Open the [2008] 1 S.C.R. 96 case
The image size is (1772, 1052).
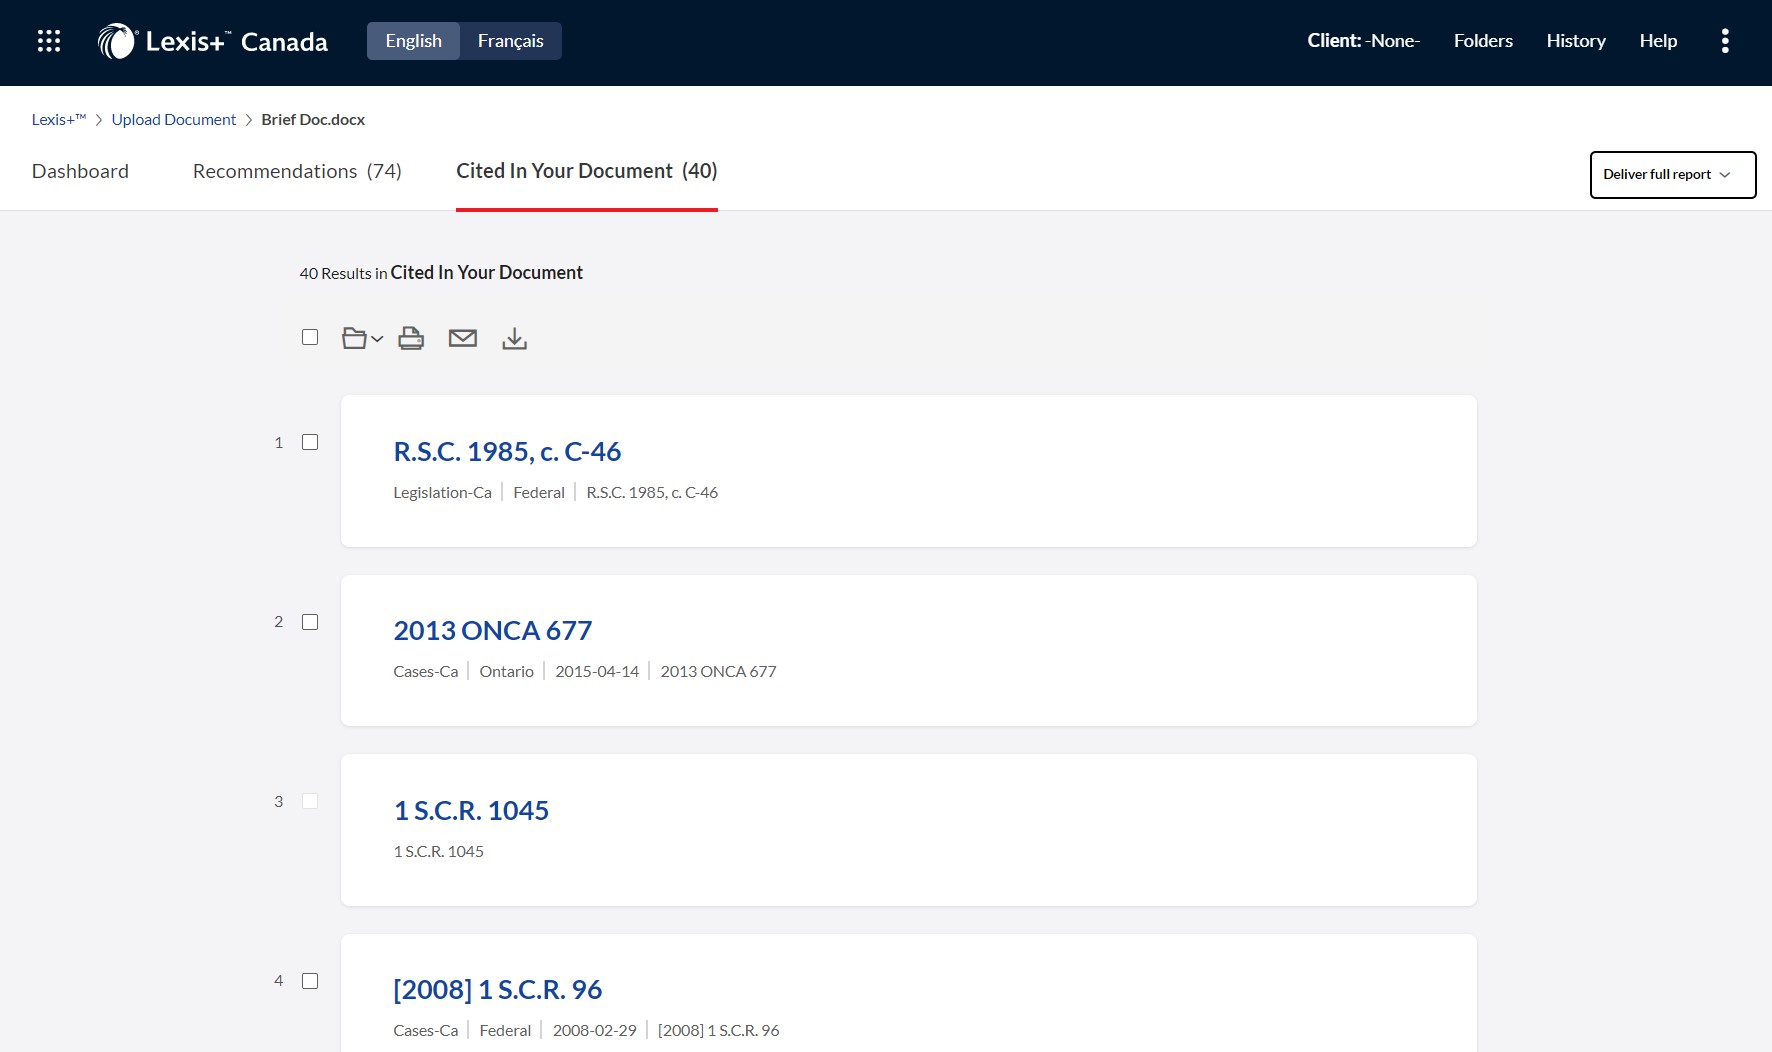coord(497,990)
